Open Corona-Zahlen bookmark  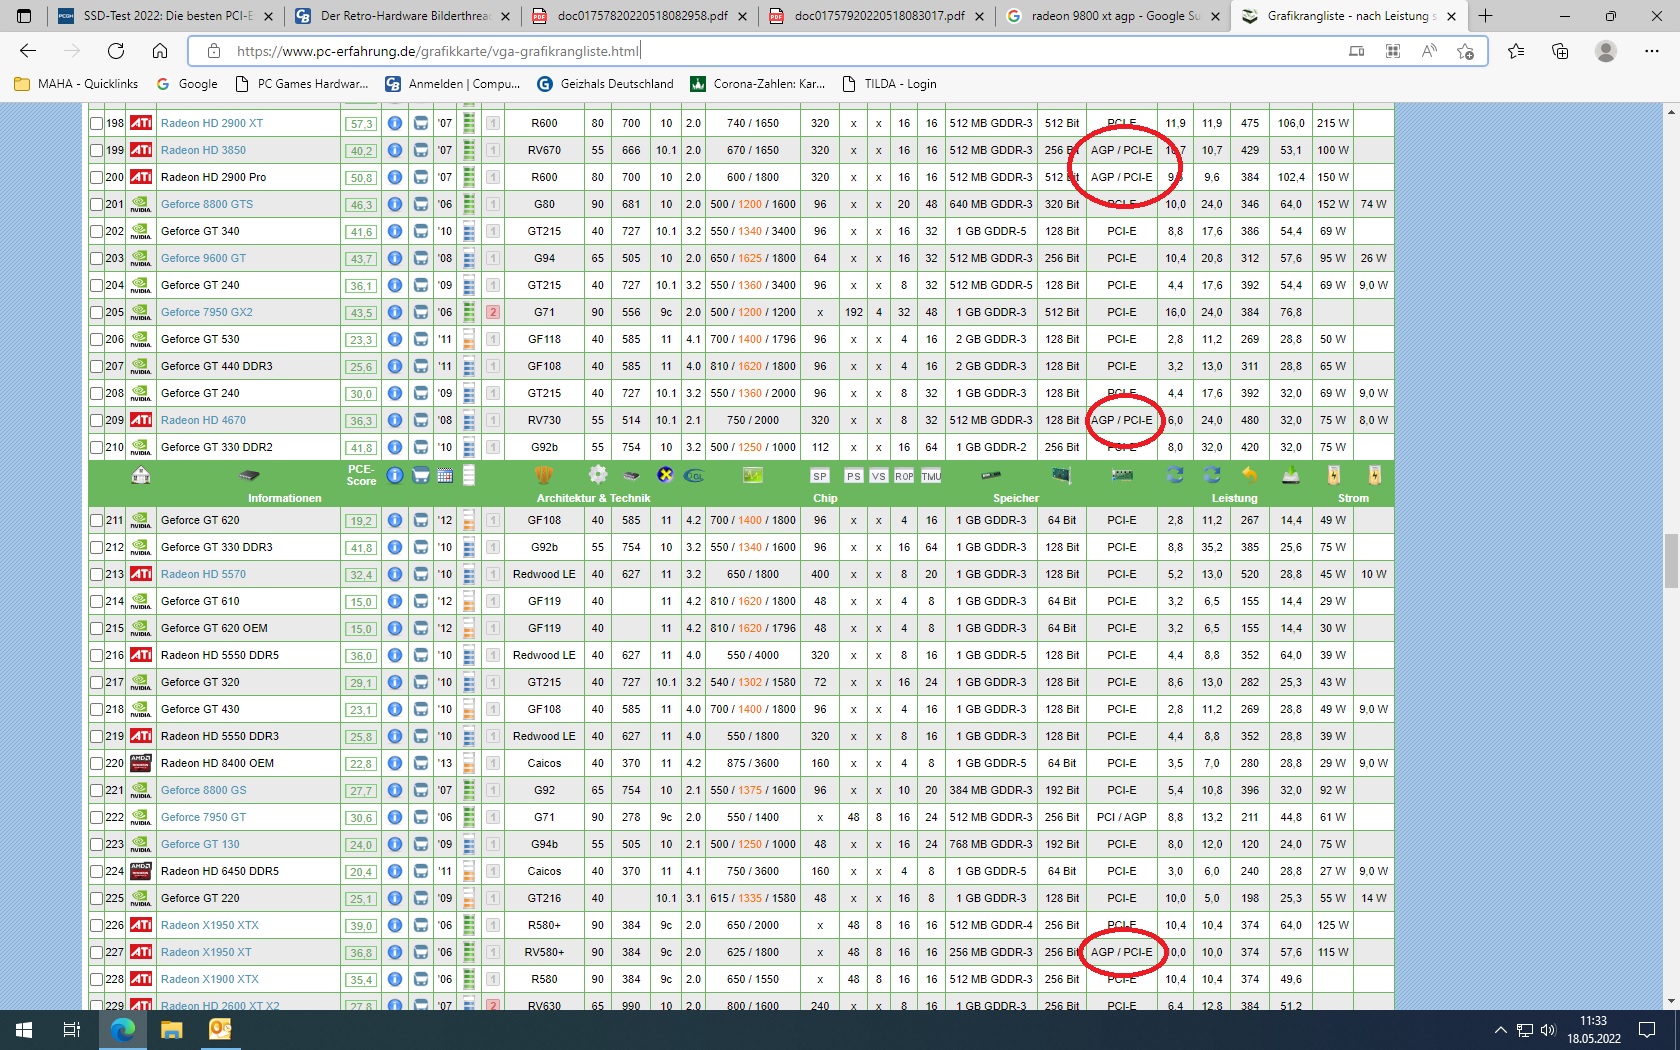pyautogui.click(x=758, y=84)
